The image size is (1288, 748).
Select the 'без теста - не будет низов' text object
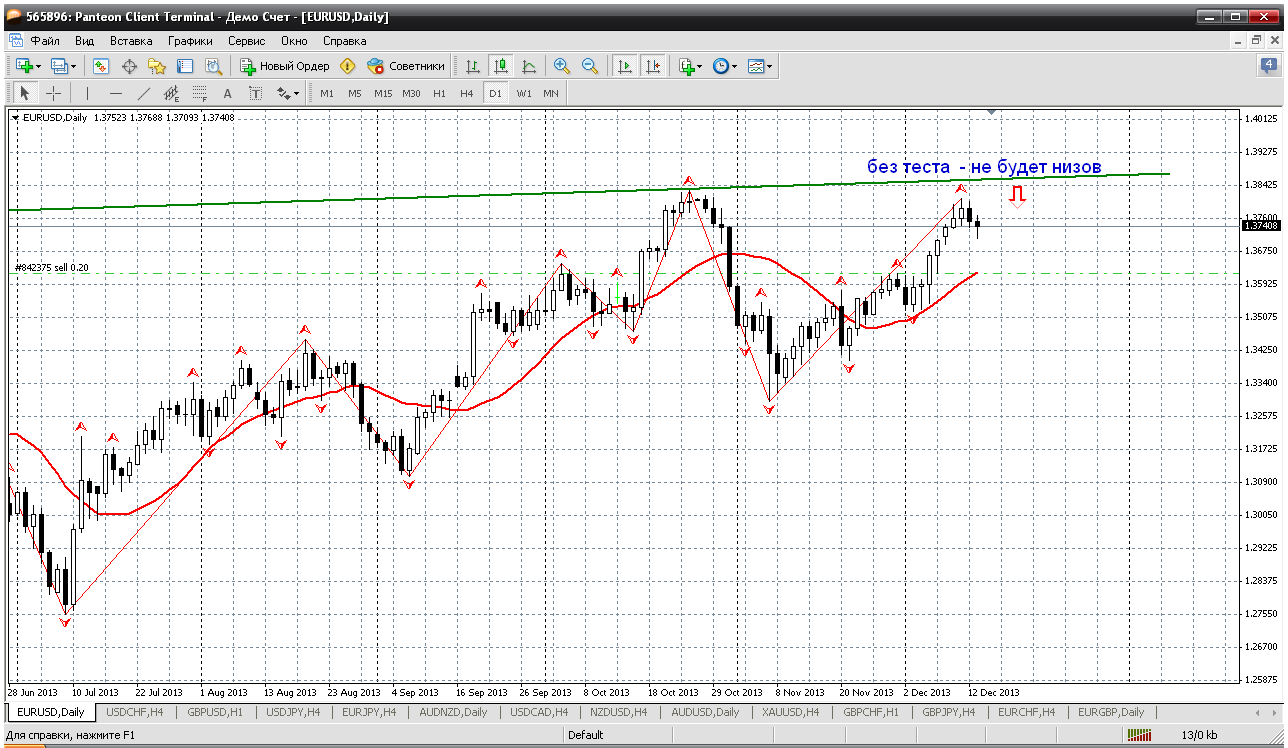click(984, 167)
